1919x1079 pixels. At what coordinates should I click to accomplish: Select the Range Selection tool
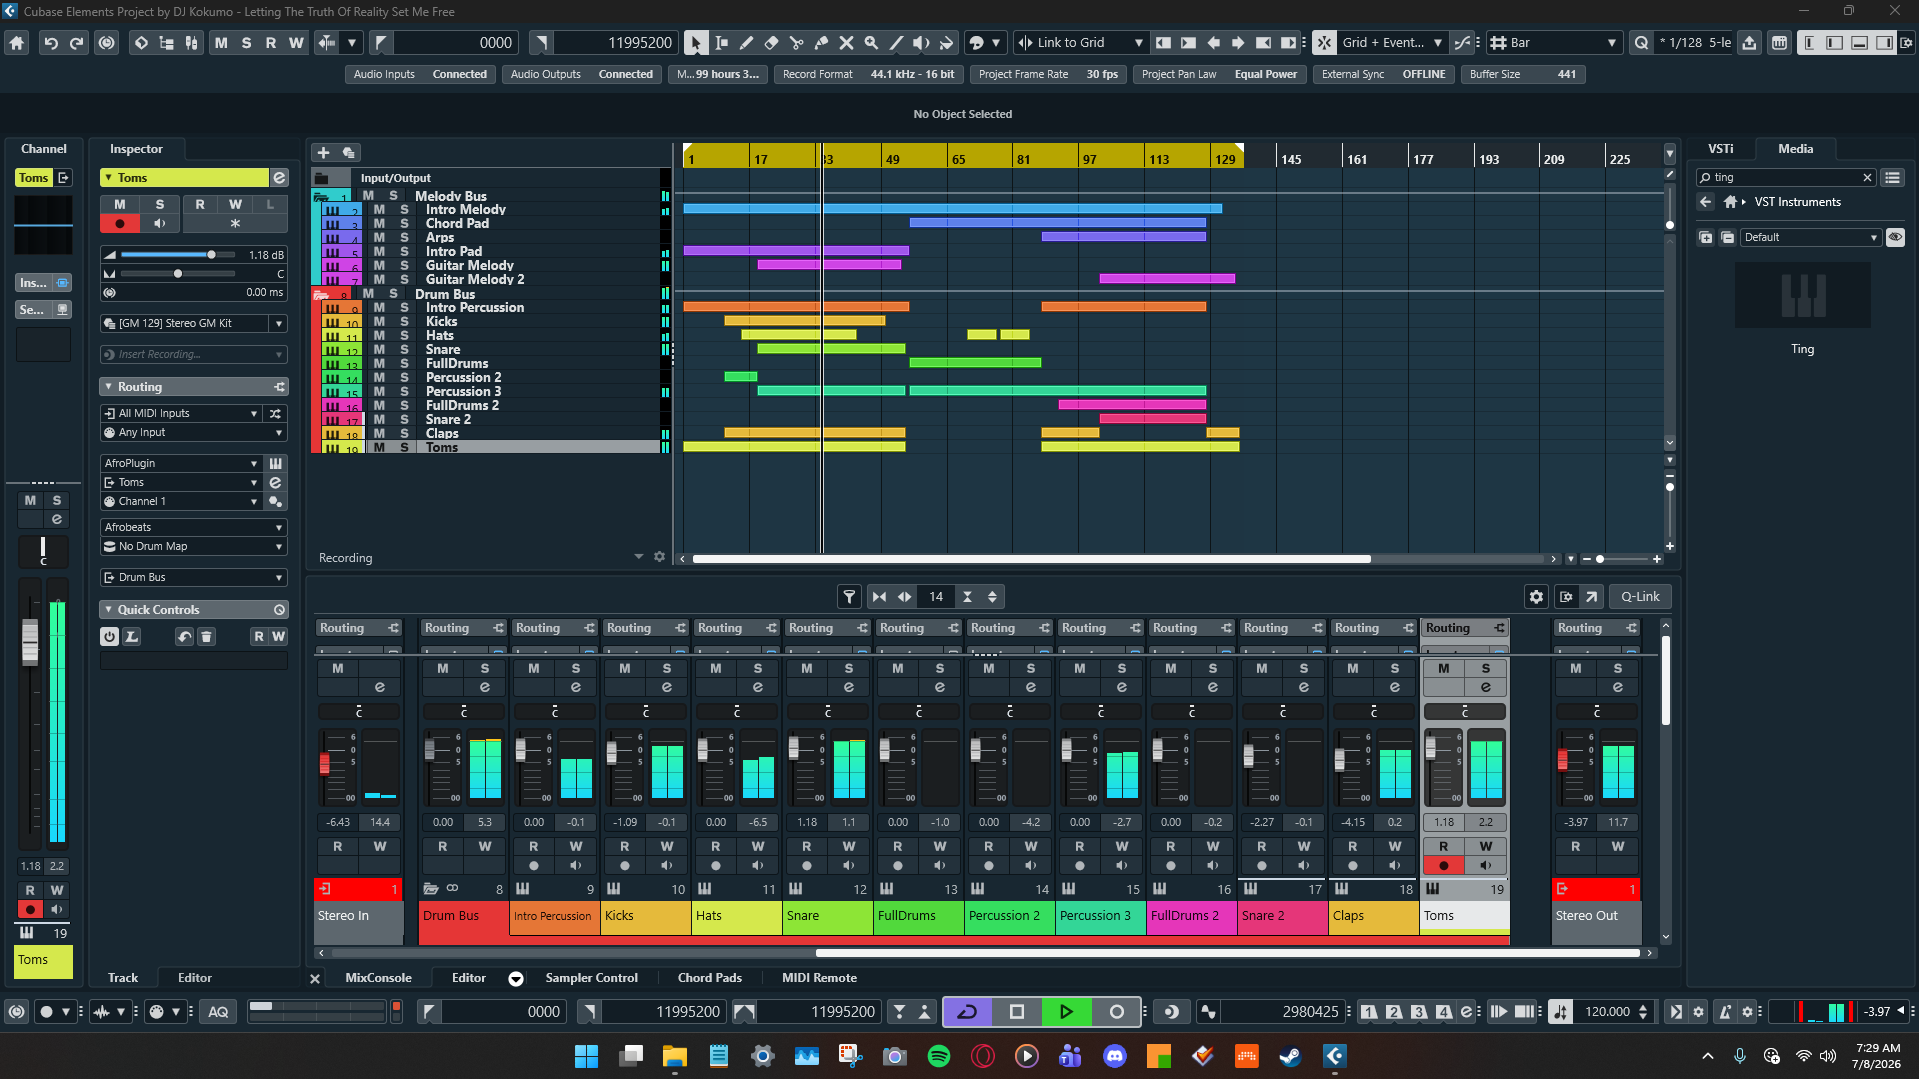click(721, 43)
